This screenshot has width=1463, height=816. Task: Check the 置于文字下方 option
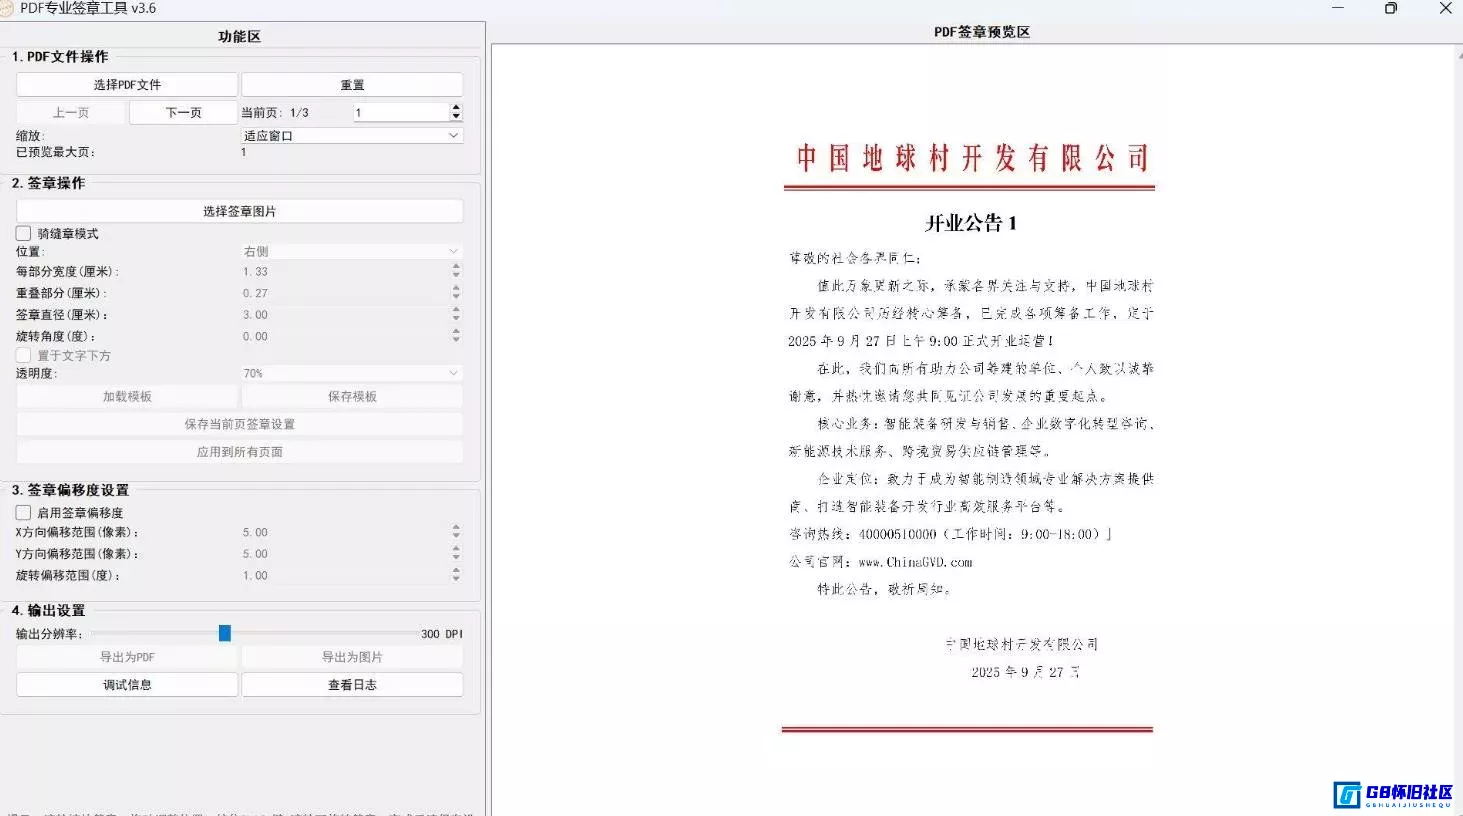pos(24,355)
